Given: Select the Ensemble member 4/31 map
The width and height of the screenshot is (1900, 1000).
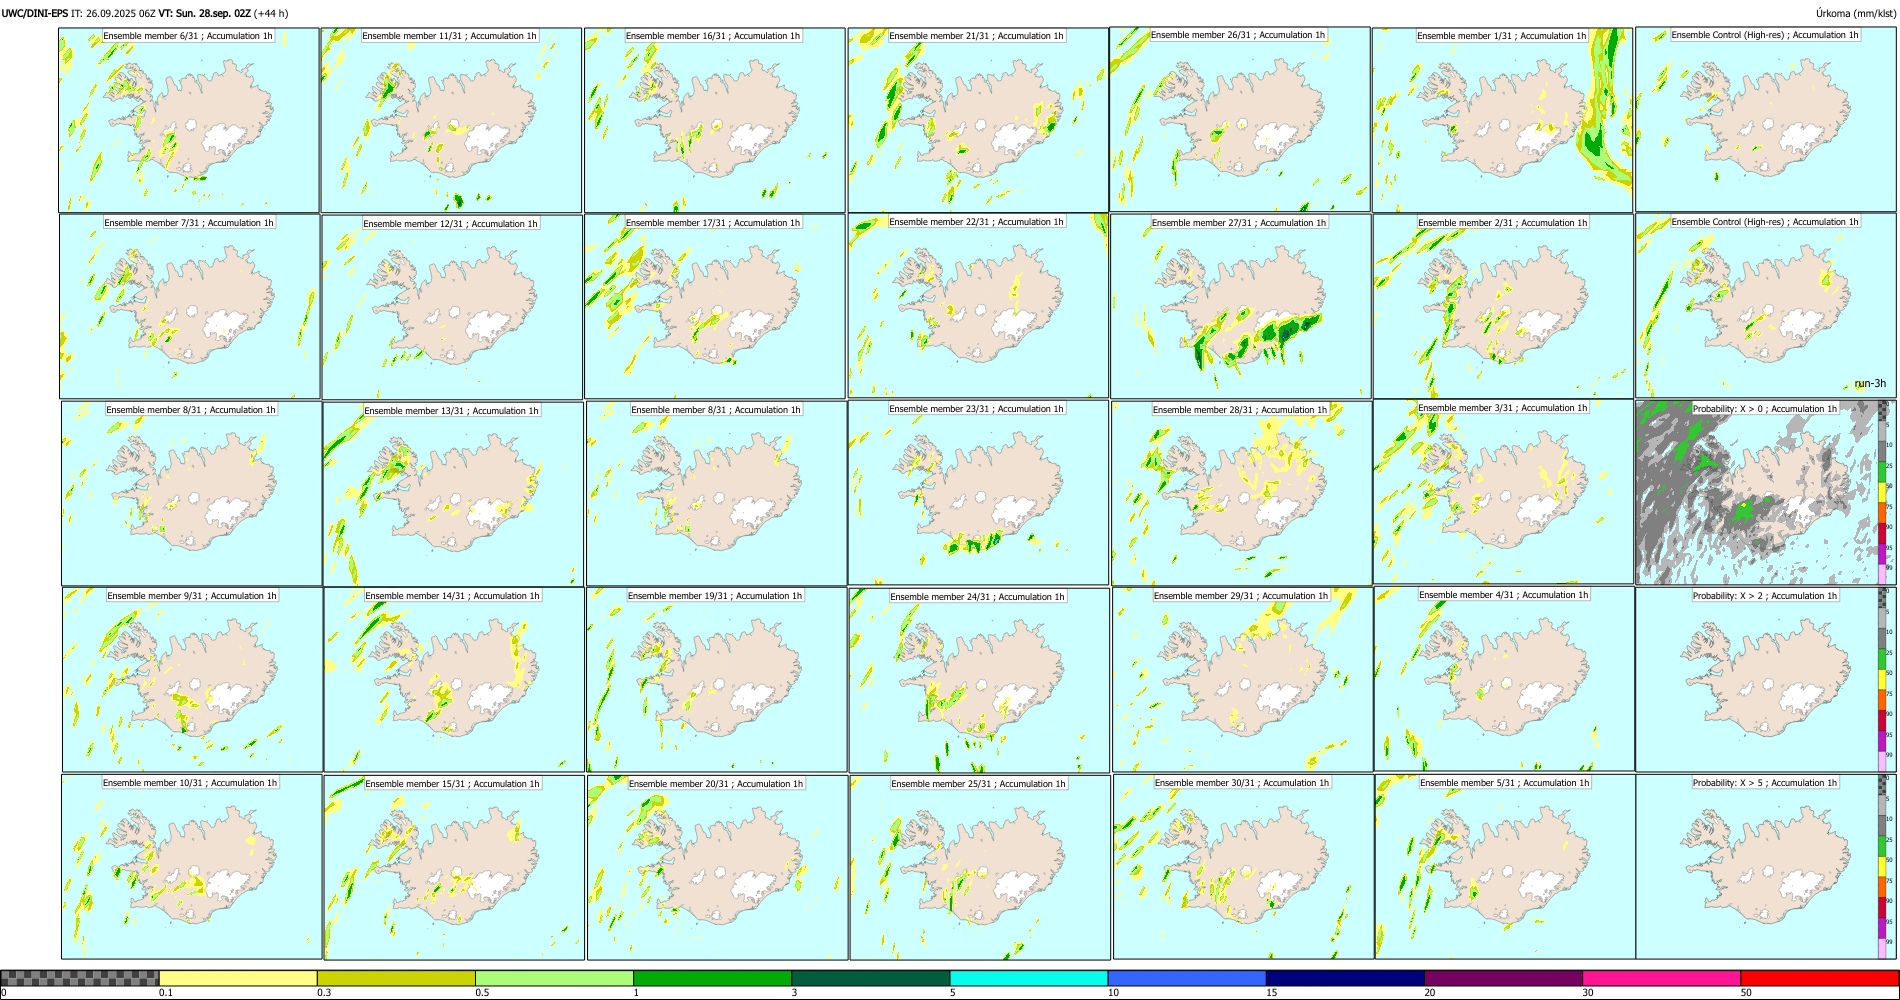Looking at the screenshot, I should (1504, 679).
